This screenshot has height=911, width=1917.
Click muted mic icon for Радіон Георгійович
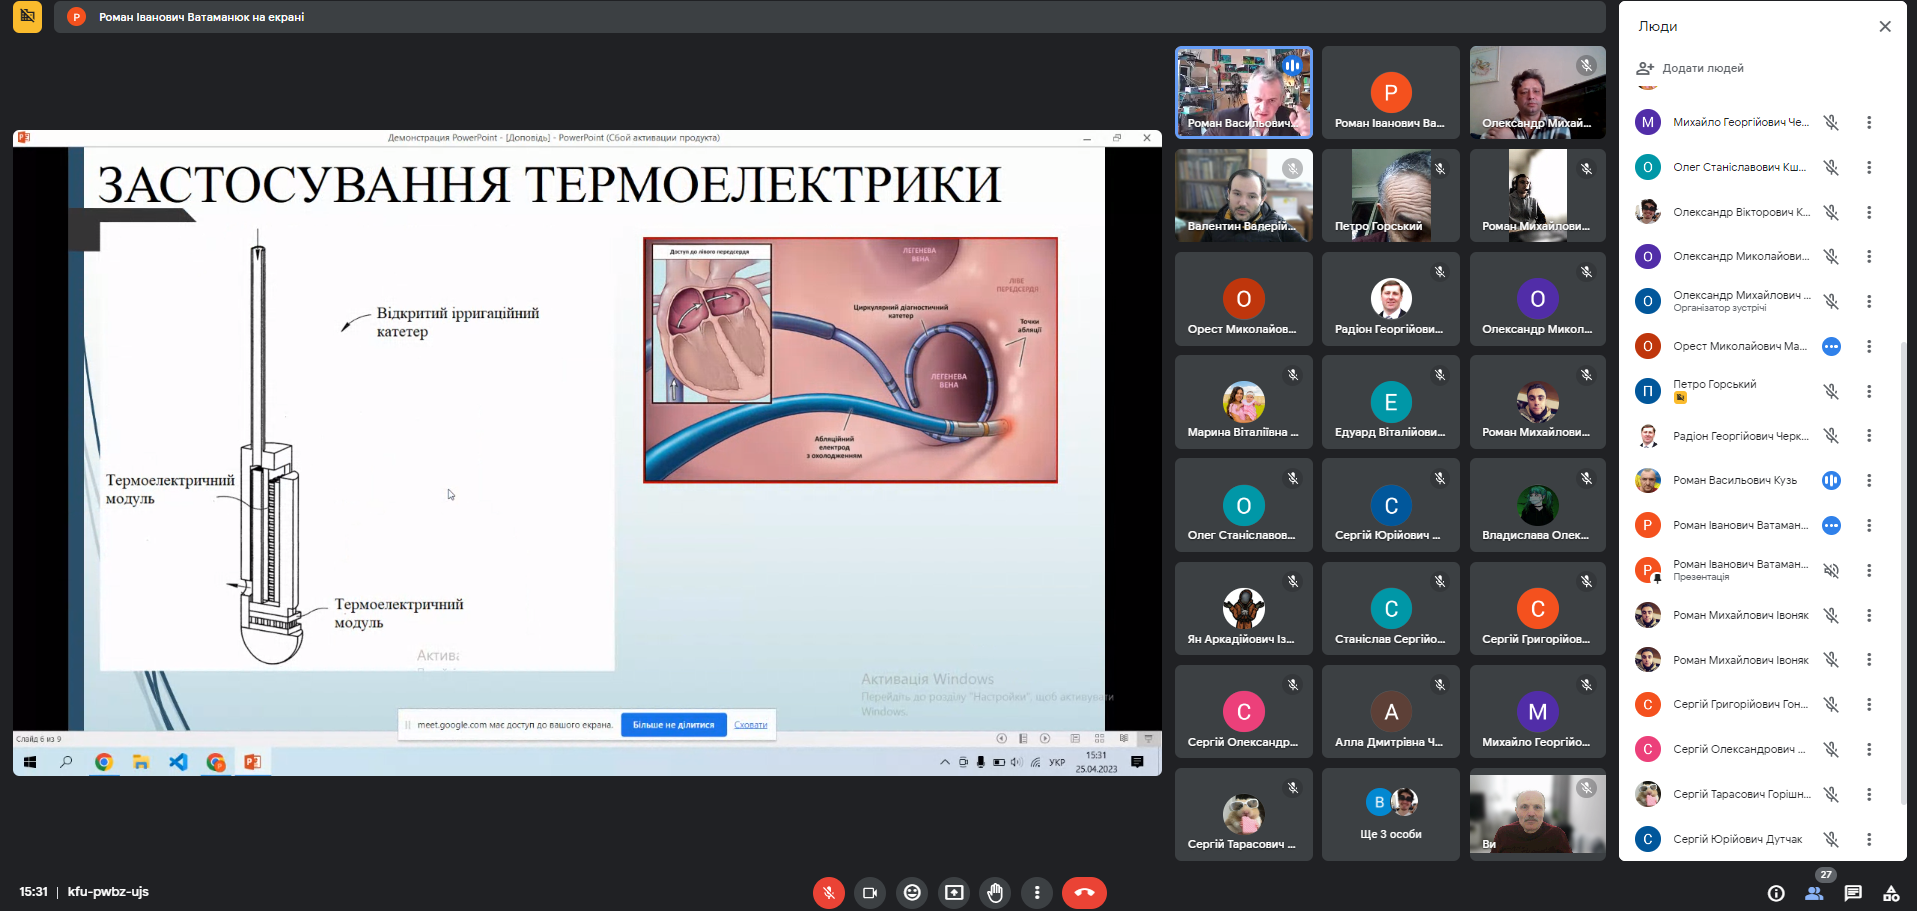click(1831, 436)
